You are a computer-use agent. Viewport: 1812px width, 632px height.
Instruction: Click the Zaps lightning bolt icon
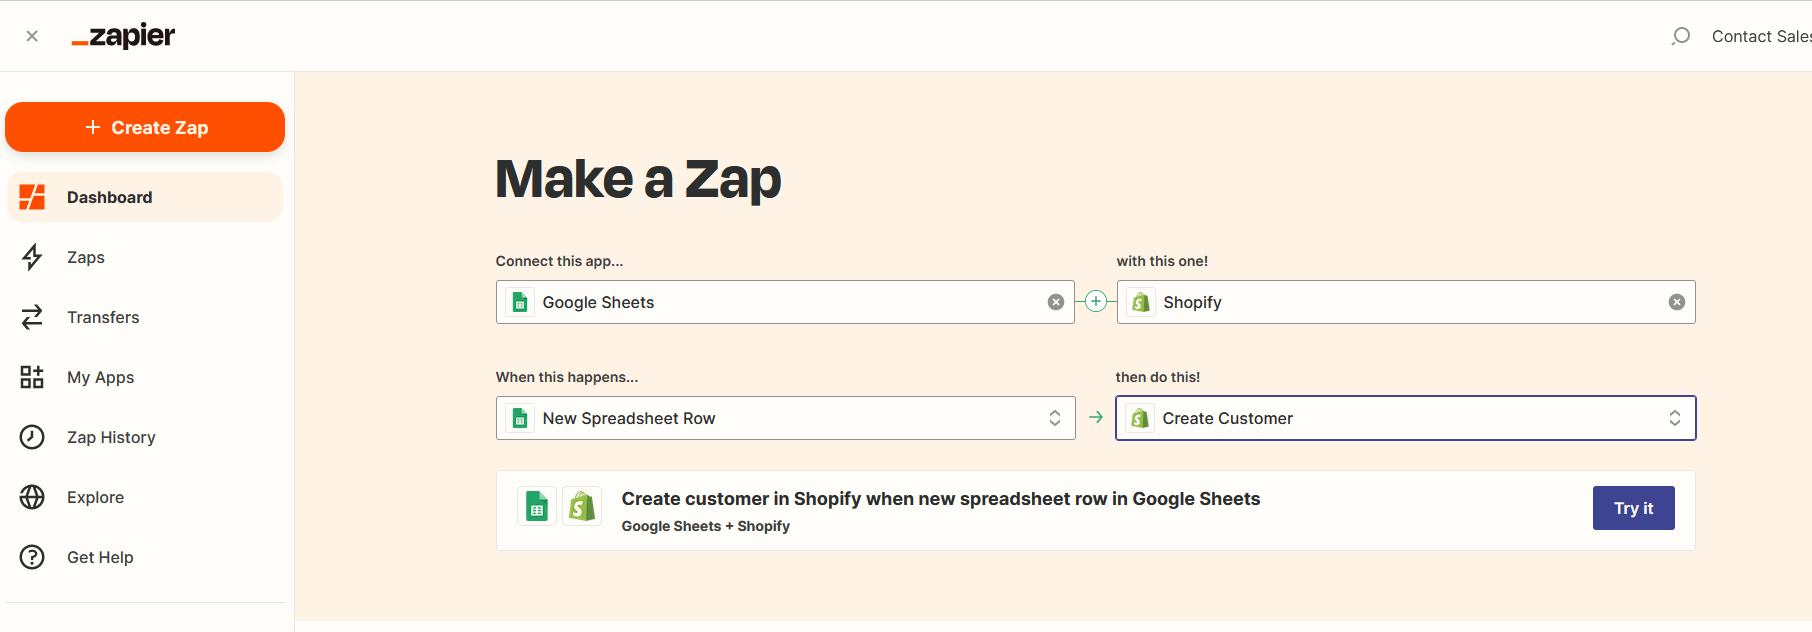coord(32,257)
